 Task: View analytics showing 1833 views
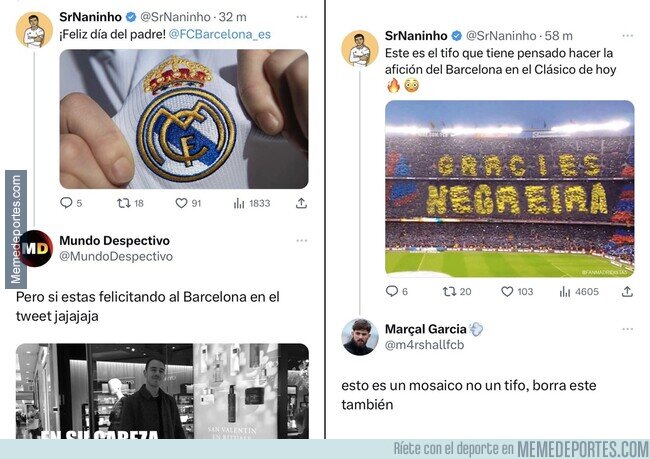point(239,203)
